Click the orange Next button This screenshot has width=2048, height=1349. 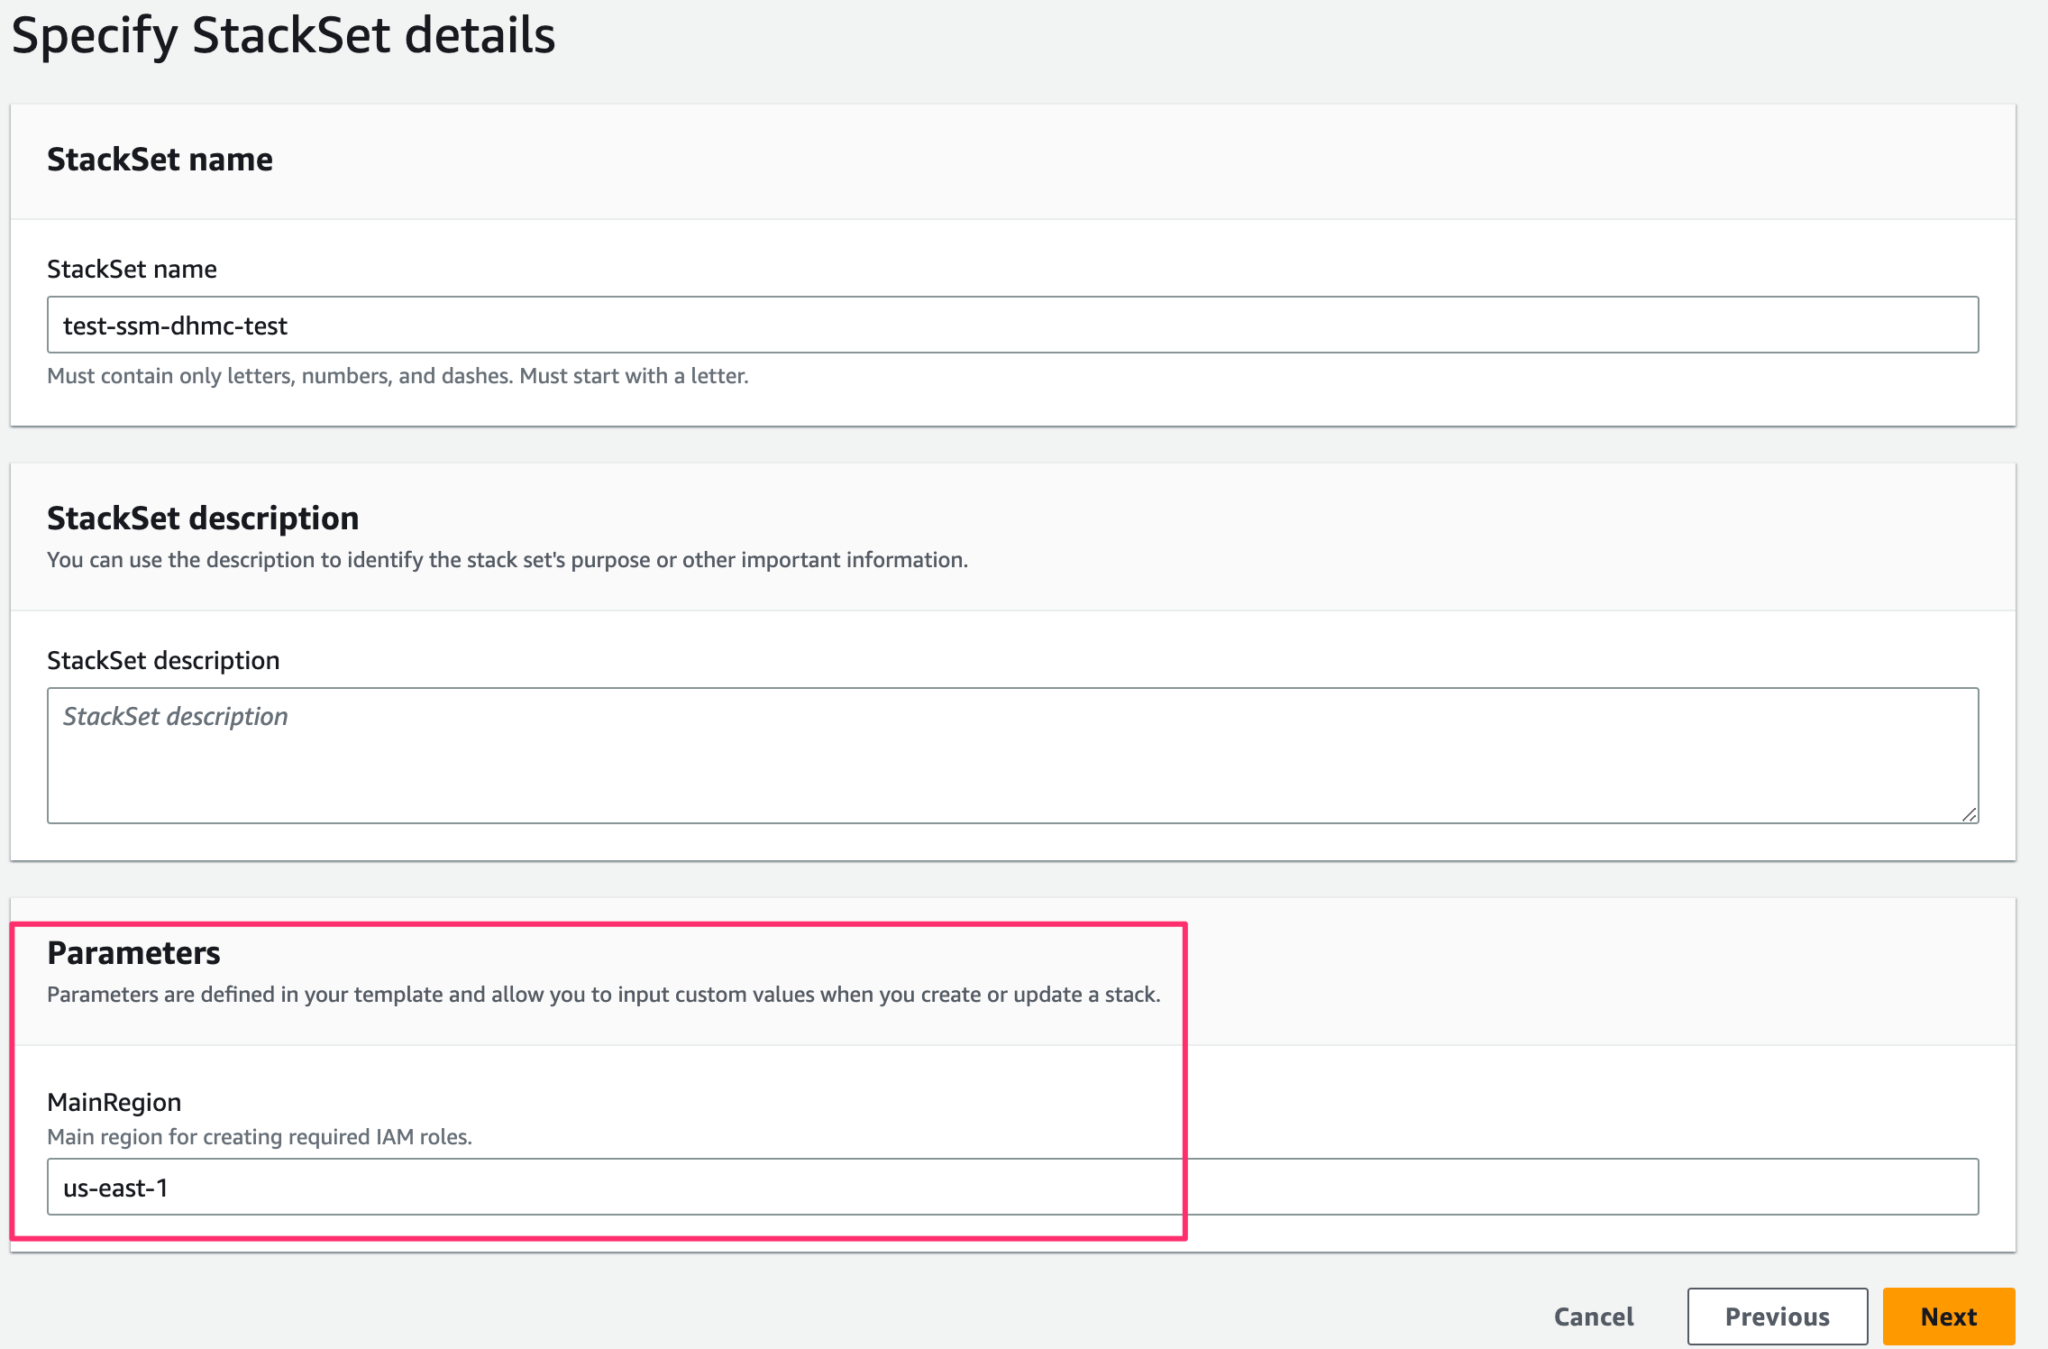click(x=1948, y=1316)
